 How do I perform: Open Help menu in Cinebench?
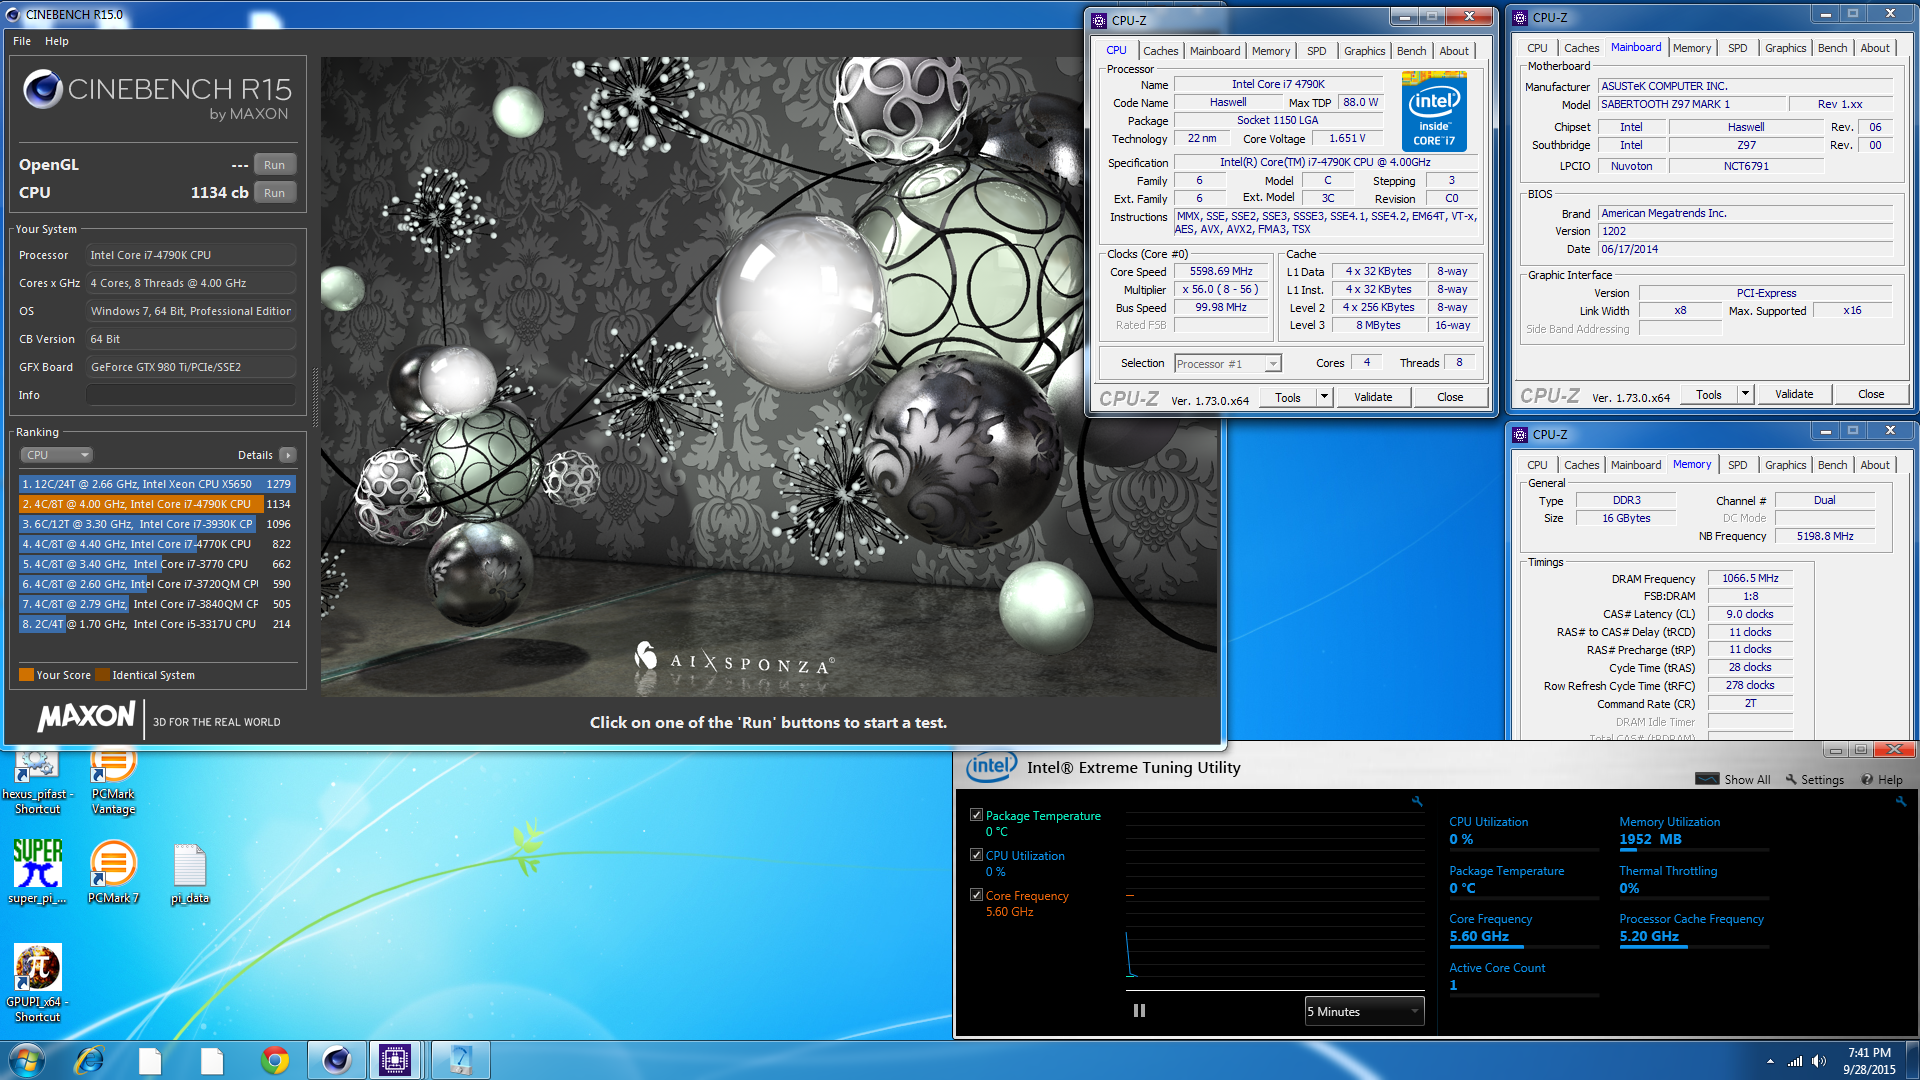(57, 41)
